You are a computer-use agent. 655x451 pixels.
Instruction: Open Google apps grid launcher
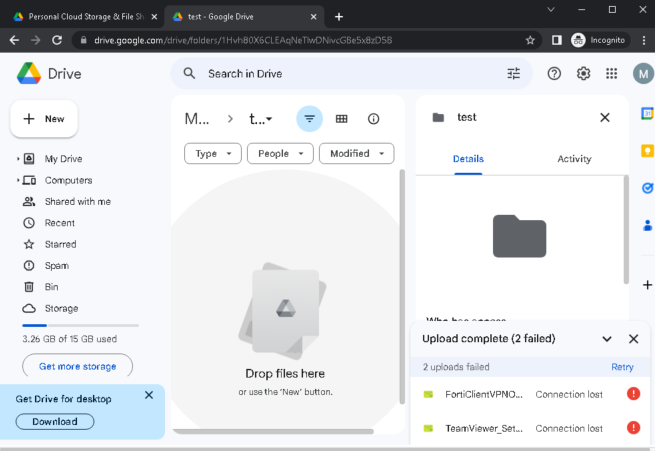pos(612,74)
